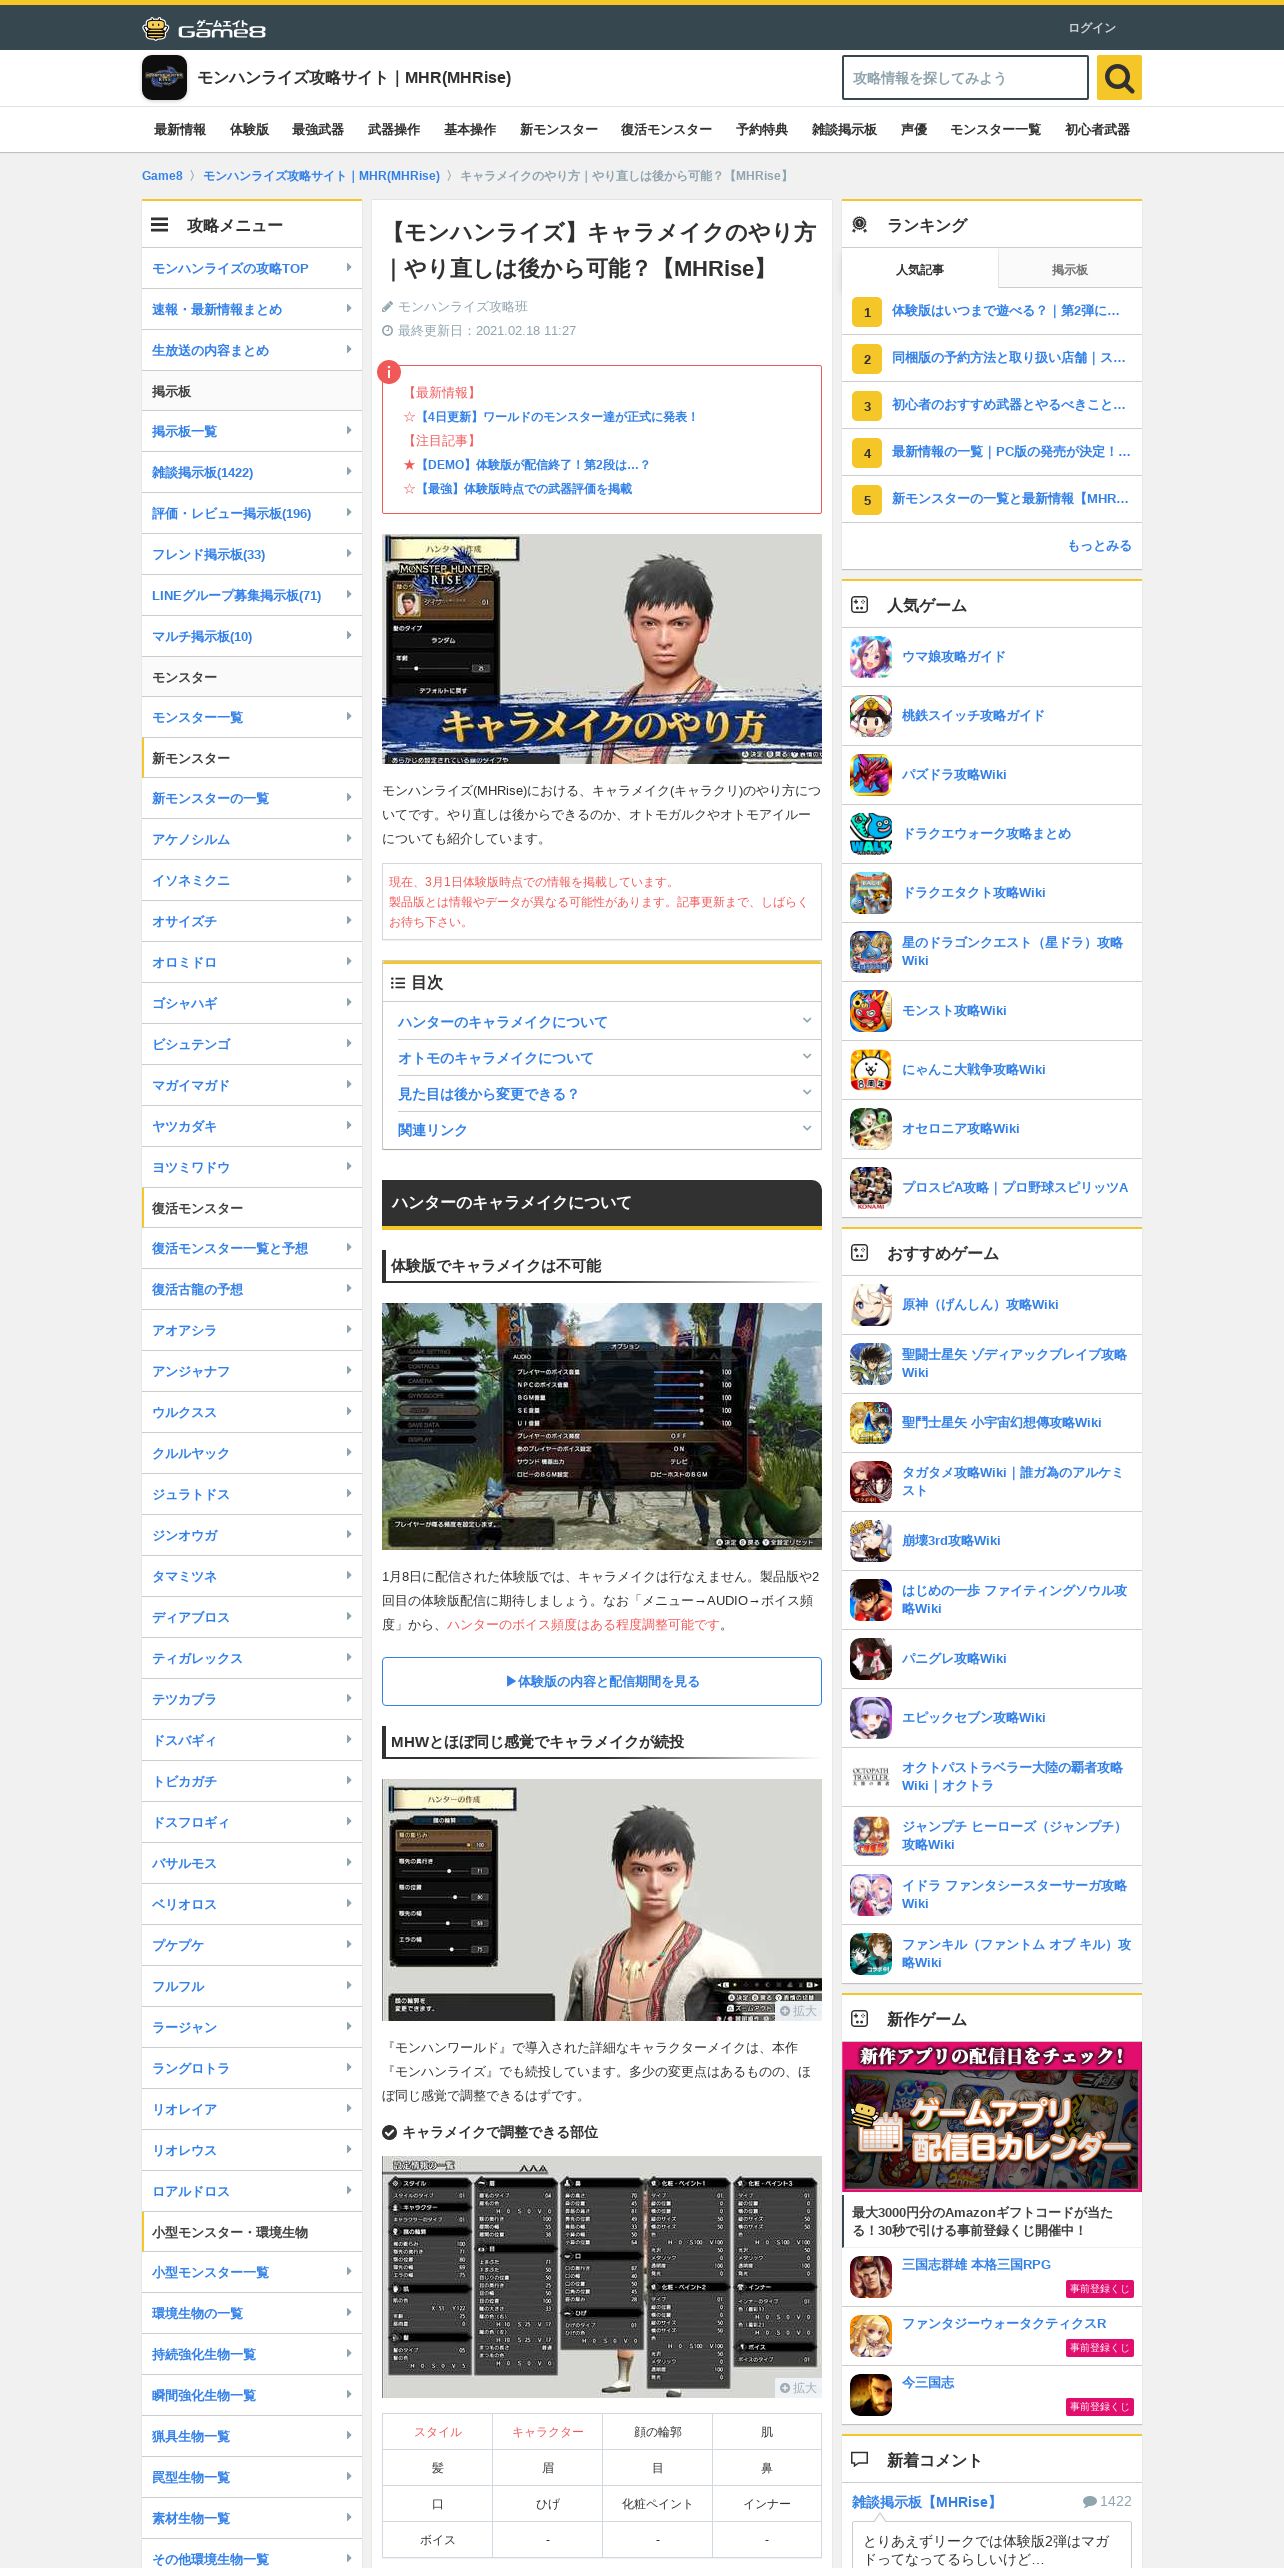The height and width of the screenshot is (2568, 1284).
Task: Open the エピックセブン攻略Wiki icon
Action: 871,1718
